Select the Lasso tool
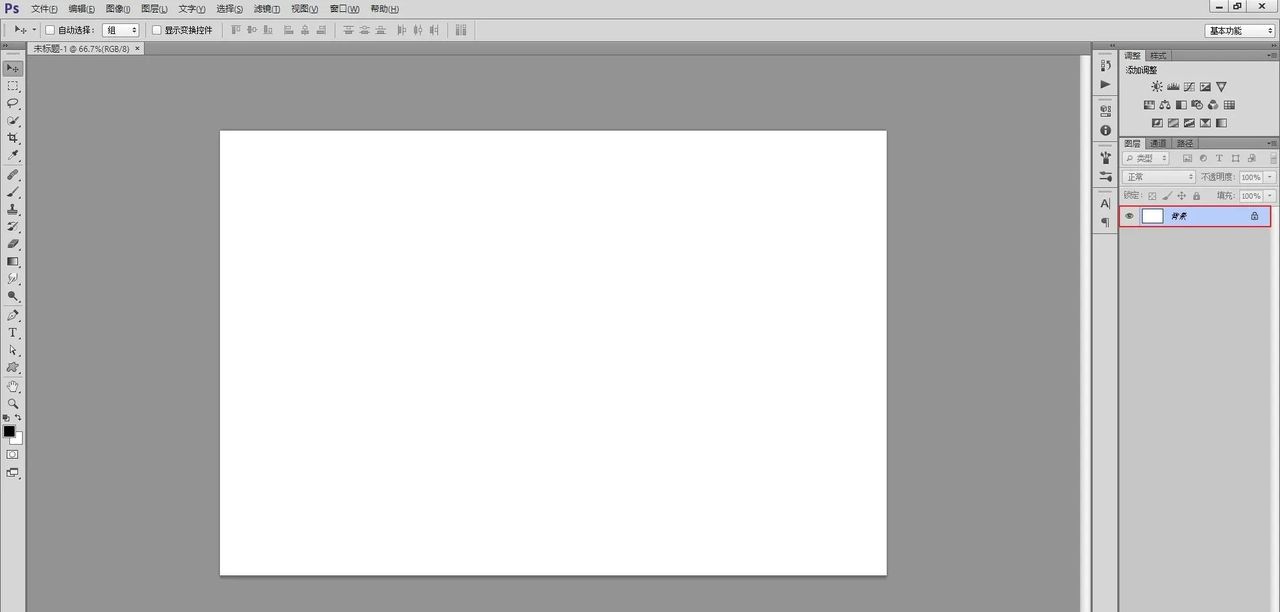 coord(13,103)
